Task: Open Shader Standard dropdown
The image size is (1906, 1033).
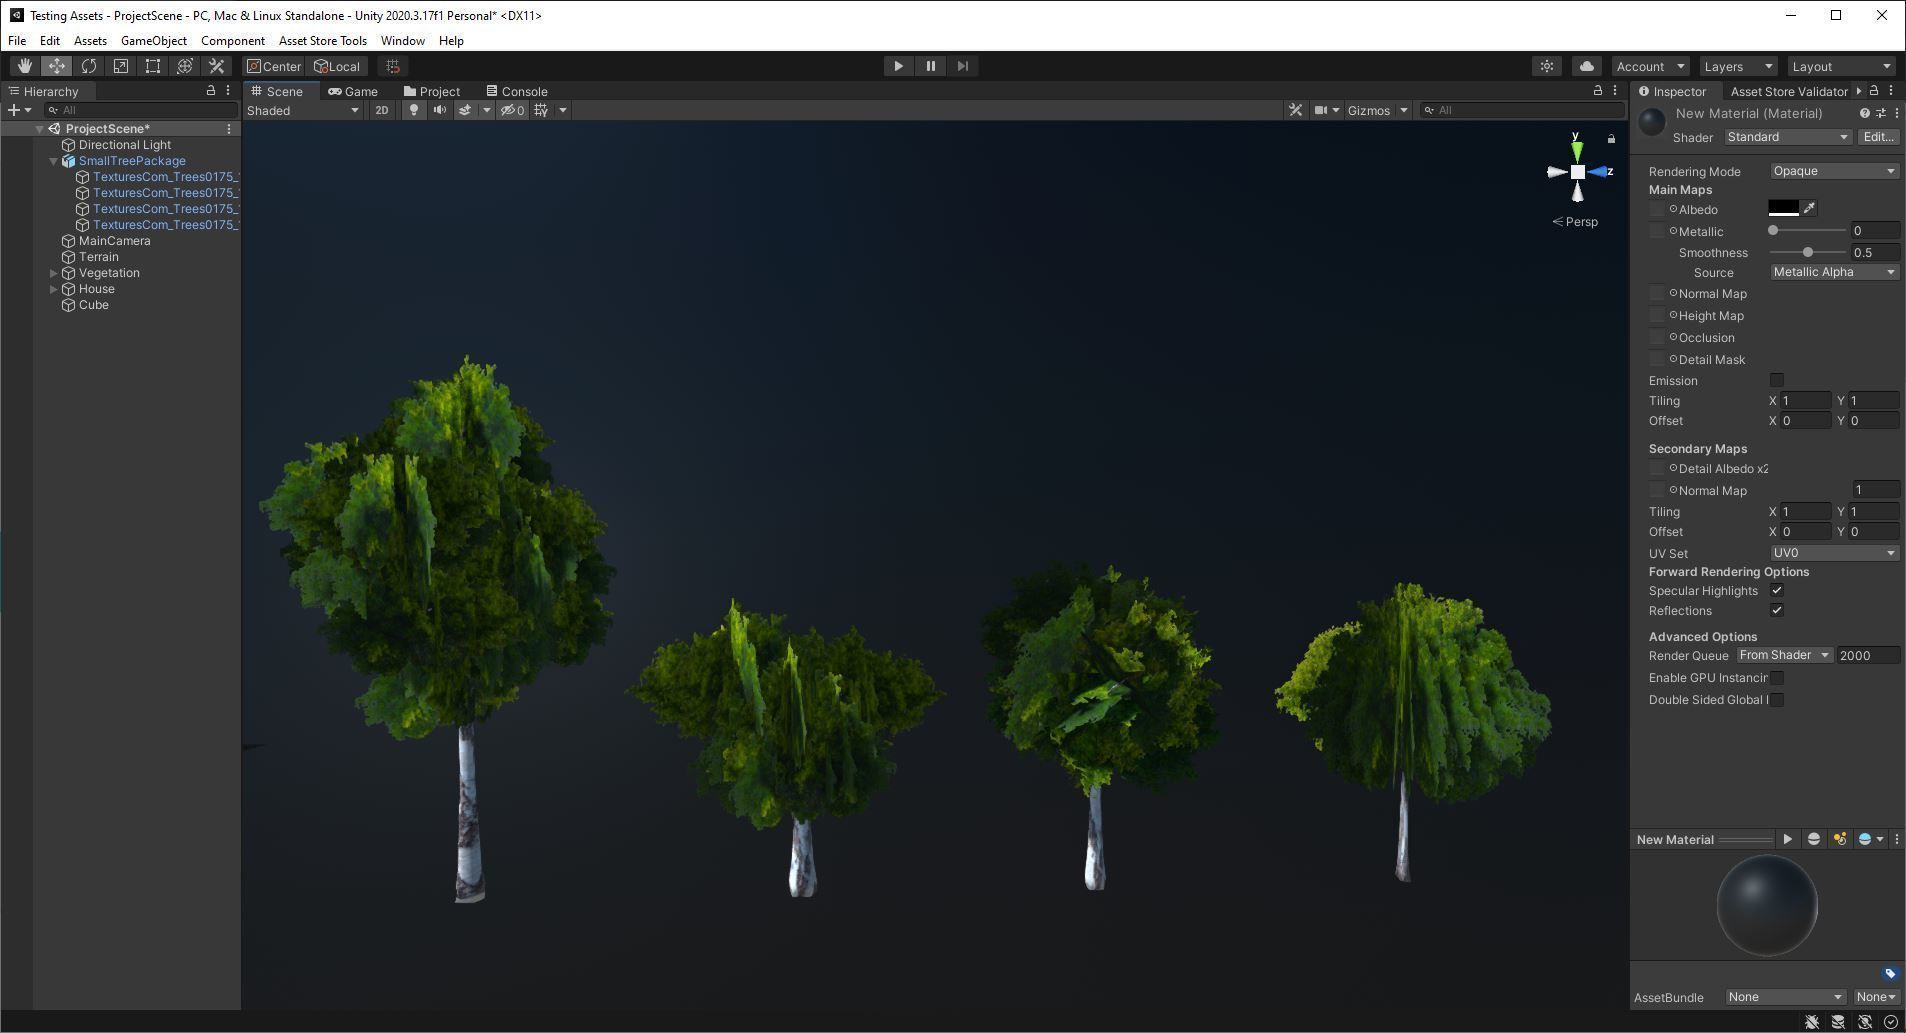Action: tap(1787, 137)
